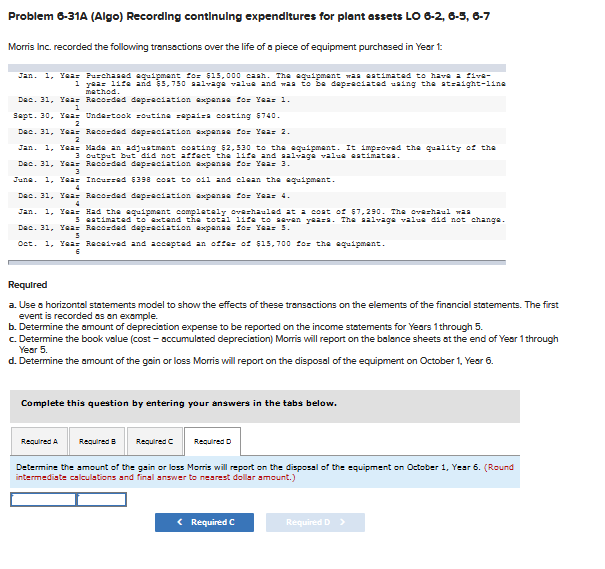Open the Required B tab
This screenshot has width=605, height=569.
tap(97, 441)
